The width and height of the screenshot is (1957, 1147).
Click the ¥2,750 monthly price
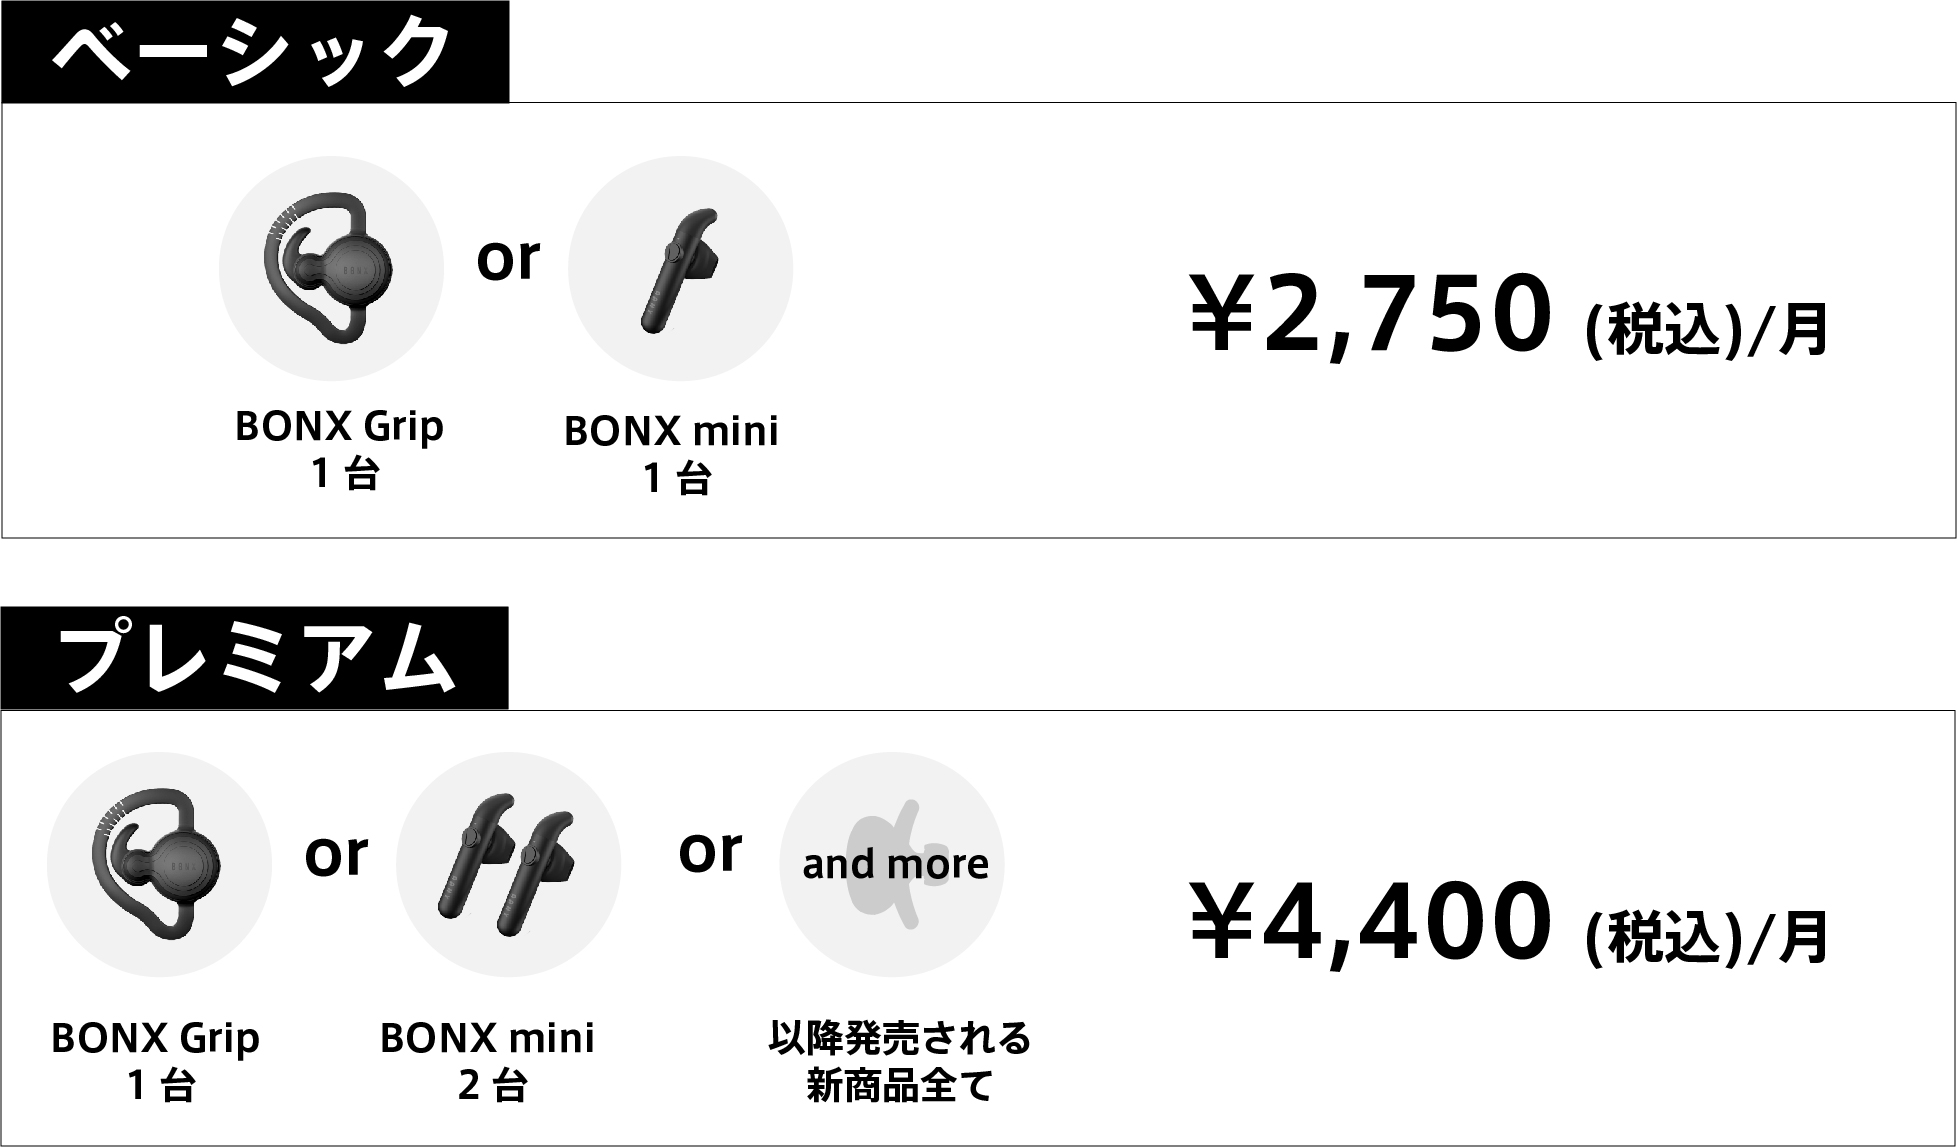pyautogui.click(x=1370, y=315)
